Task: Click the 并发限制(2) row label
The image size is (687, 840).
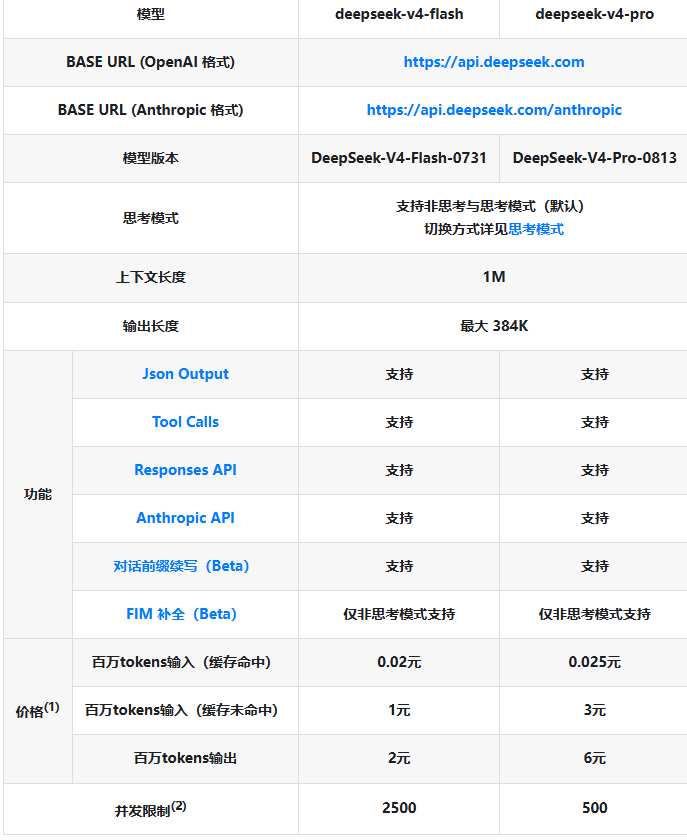Action: pos(151,809)
